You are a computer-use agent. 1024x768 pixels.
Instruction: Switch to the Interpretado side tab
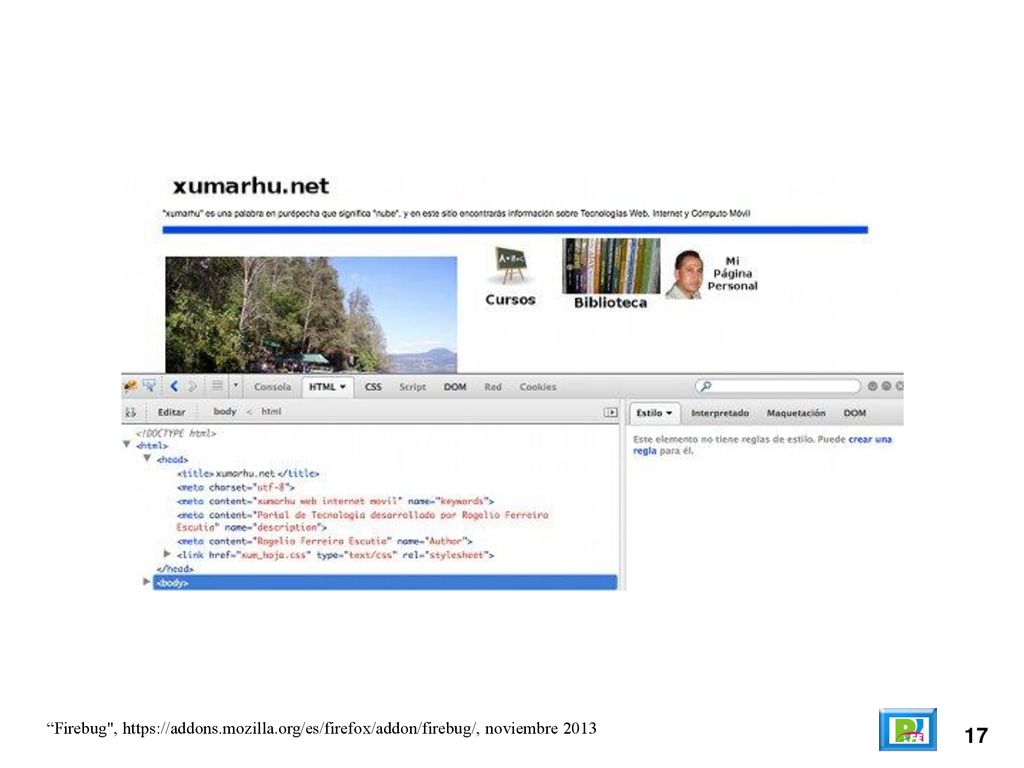[720, 413]
